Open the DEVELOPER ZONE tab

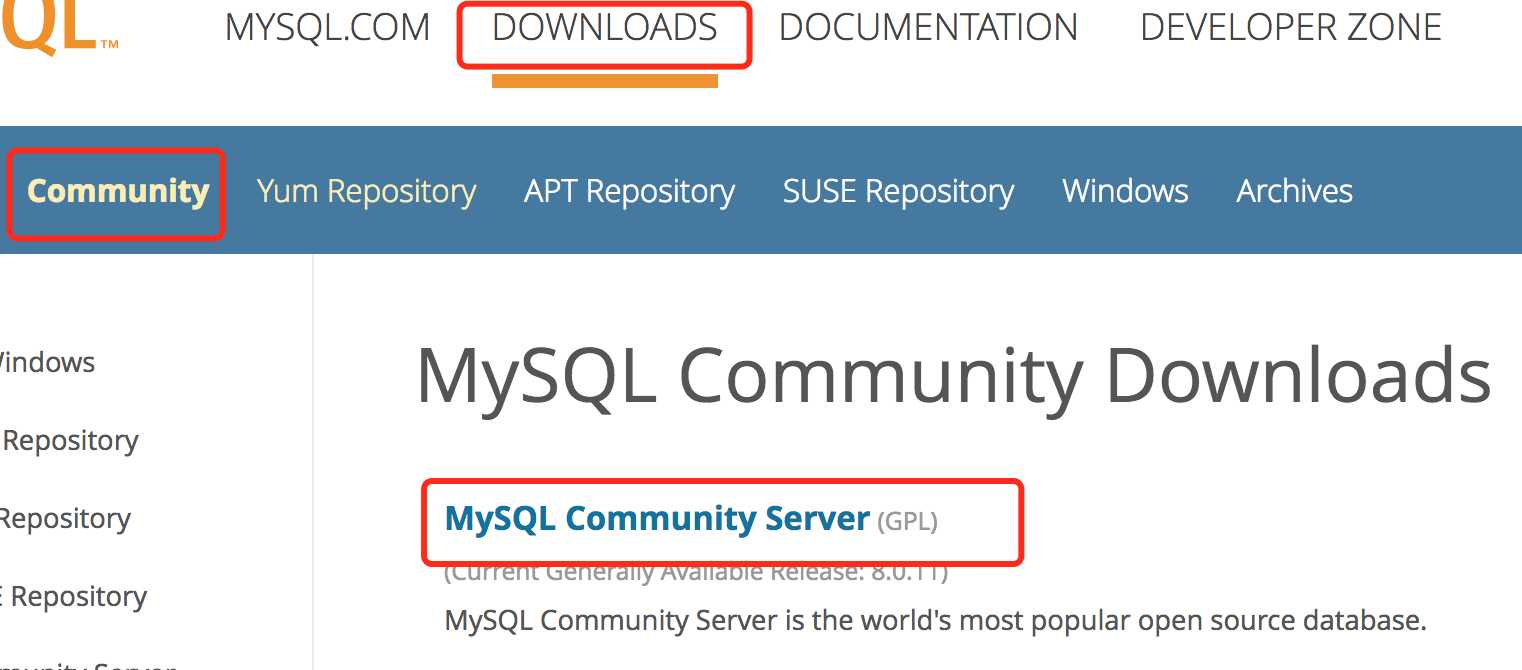pos(1290,27)
